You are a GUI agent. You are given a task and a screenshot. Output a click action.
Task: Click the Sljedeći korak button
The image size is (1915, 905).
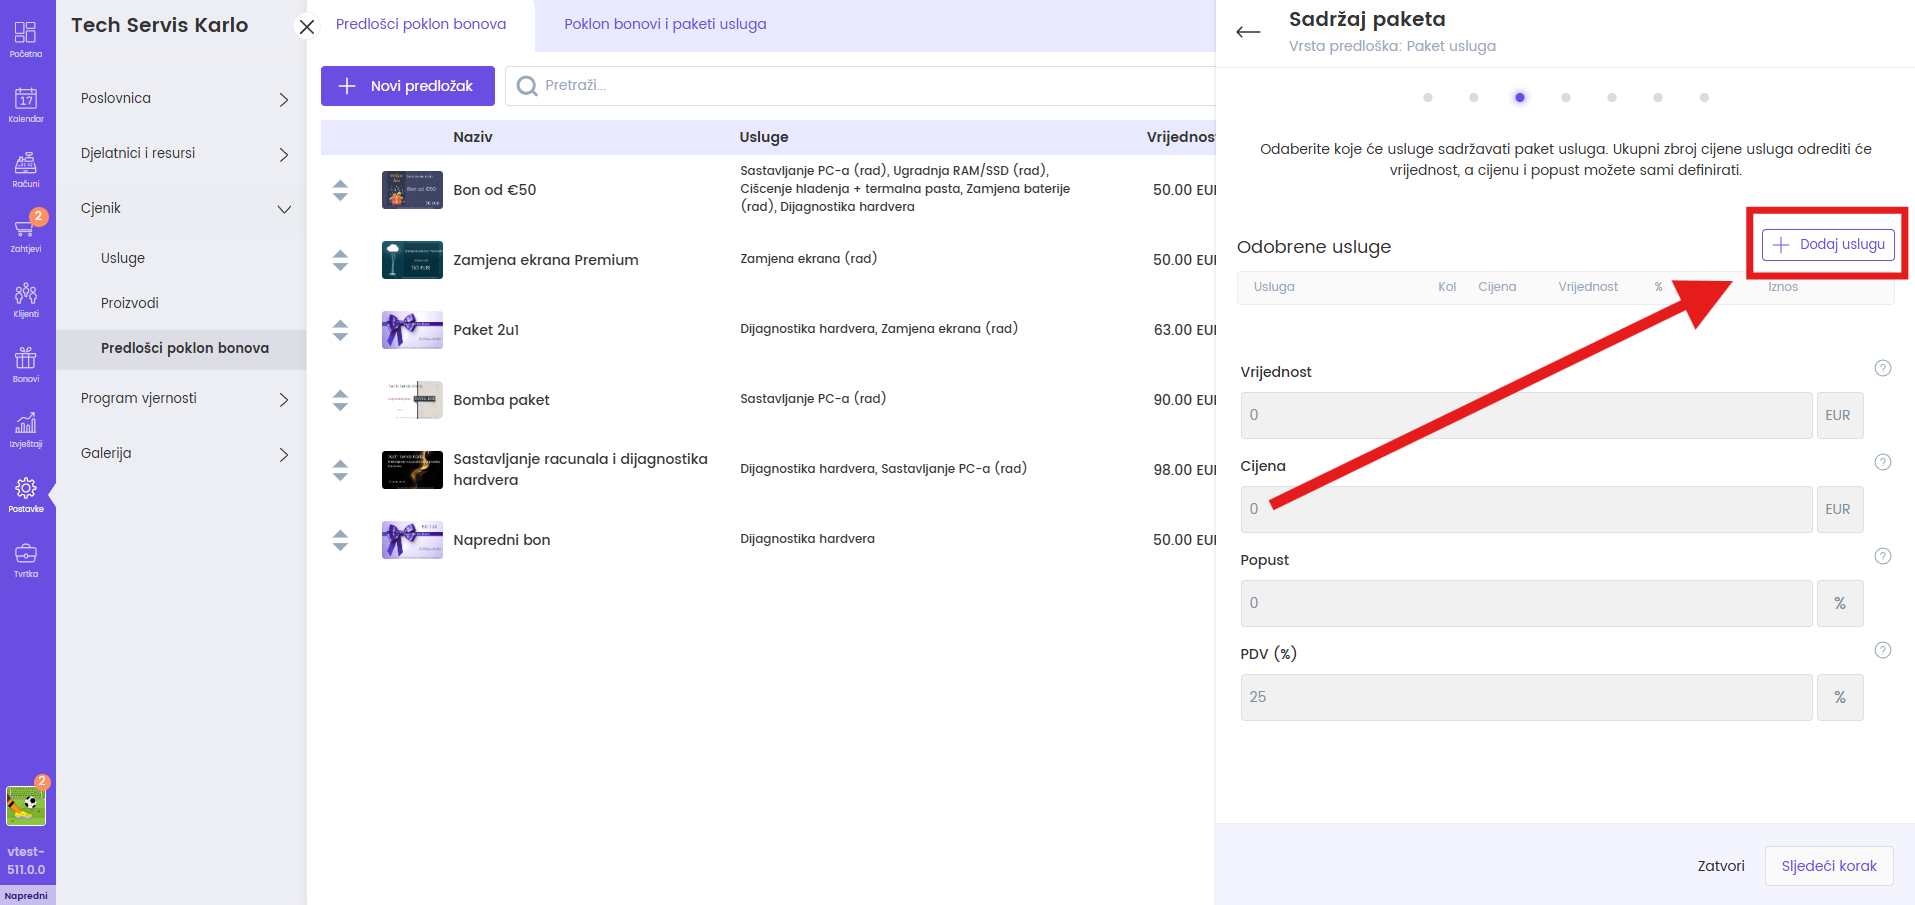1828,866
